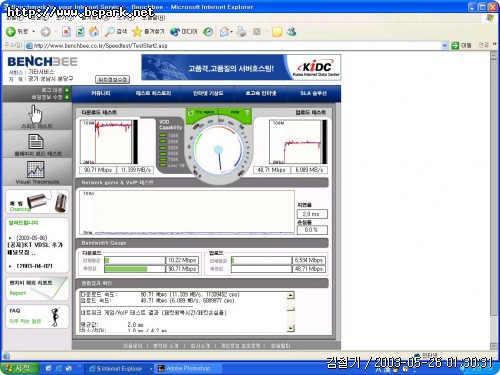Open the 테스트 히스토리 navigation tab
Image resolution: width=500 pixels, height=375 pixels.
[x=153, y=93]
